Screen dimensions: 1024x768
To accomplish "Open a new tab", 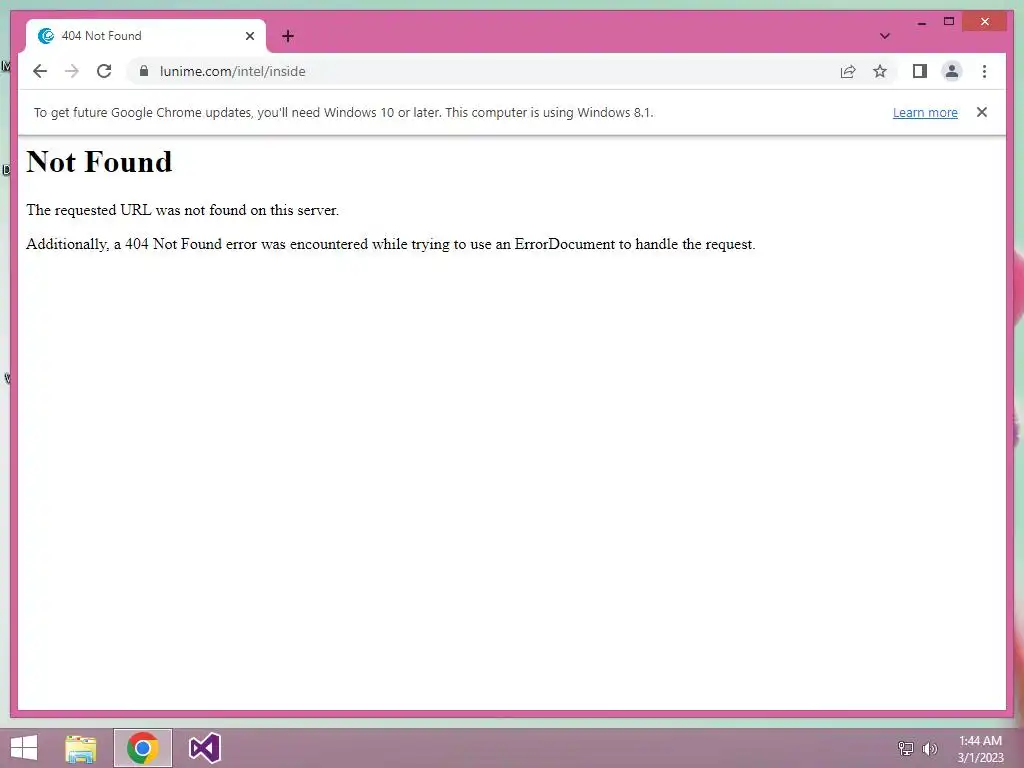I will click(x=288, y=36).
